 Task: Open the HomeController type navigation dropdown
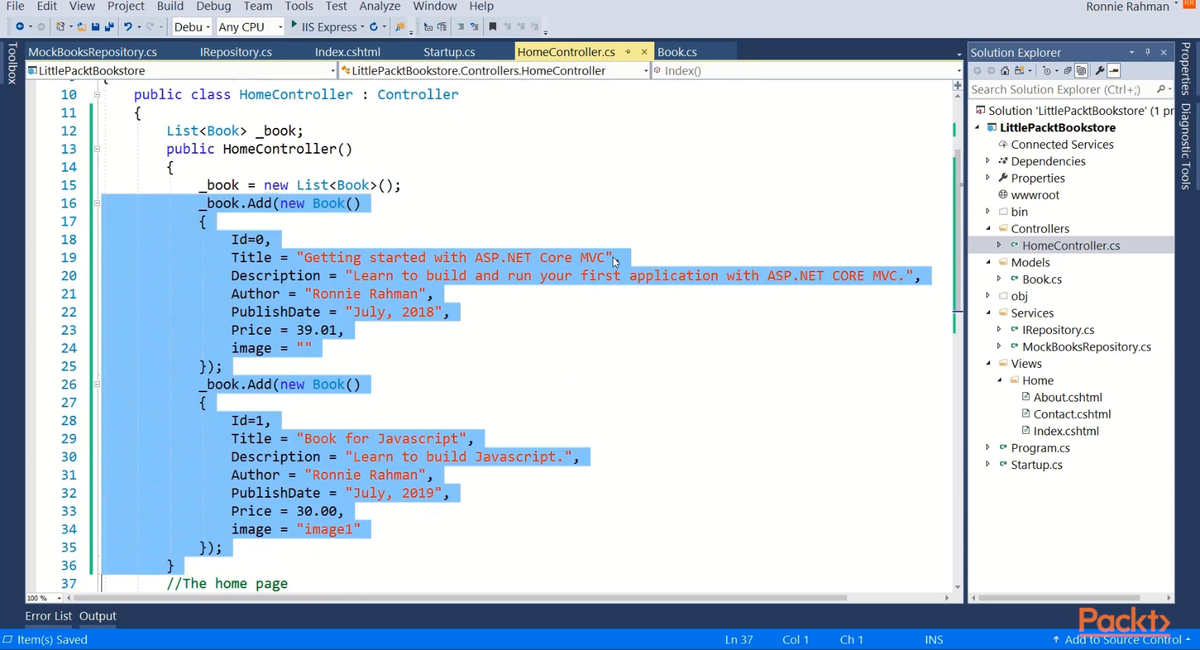tap(494, 71)
